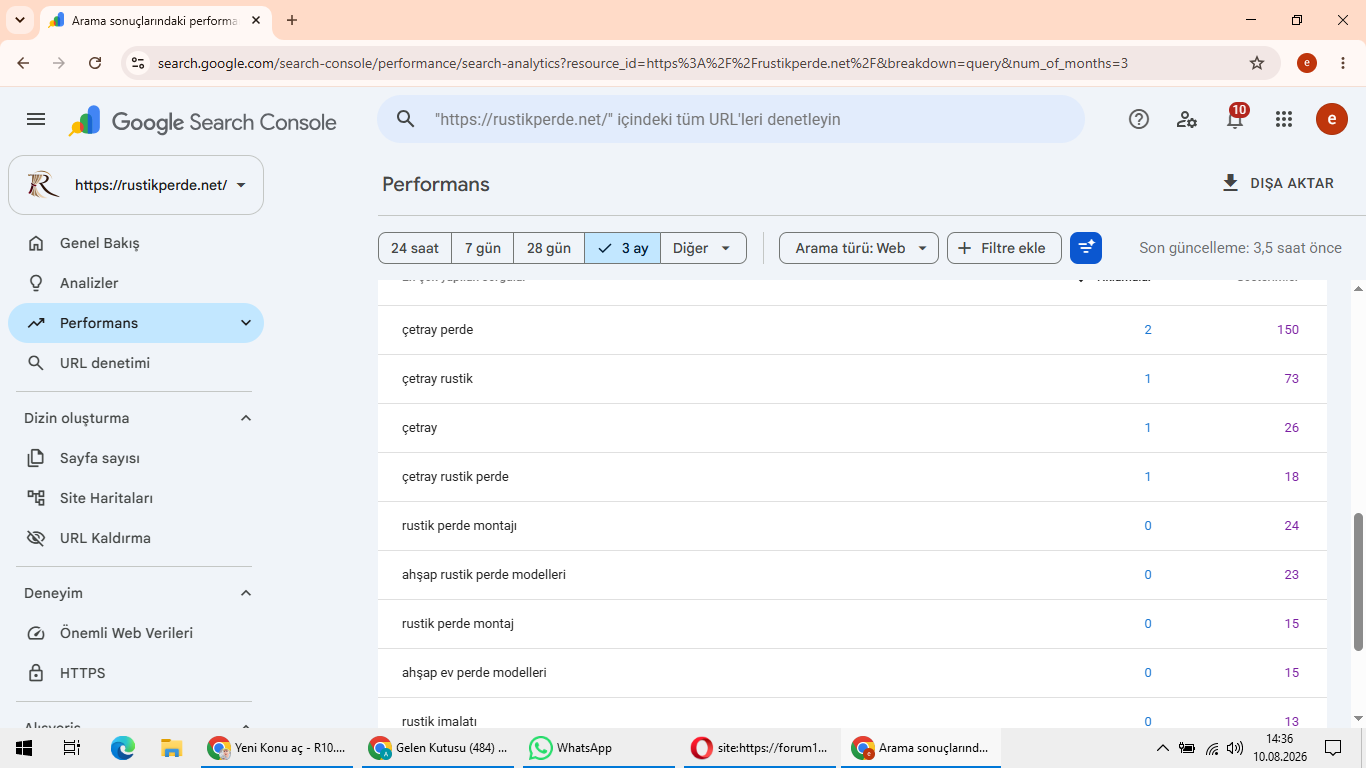Open a new browser tab
This screenshot has width=1366, height=768.
(292, 20)
